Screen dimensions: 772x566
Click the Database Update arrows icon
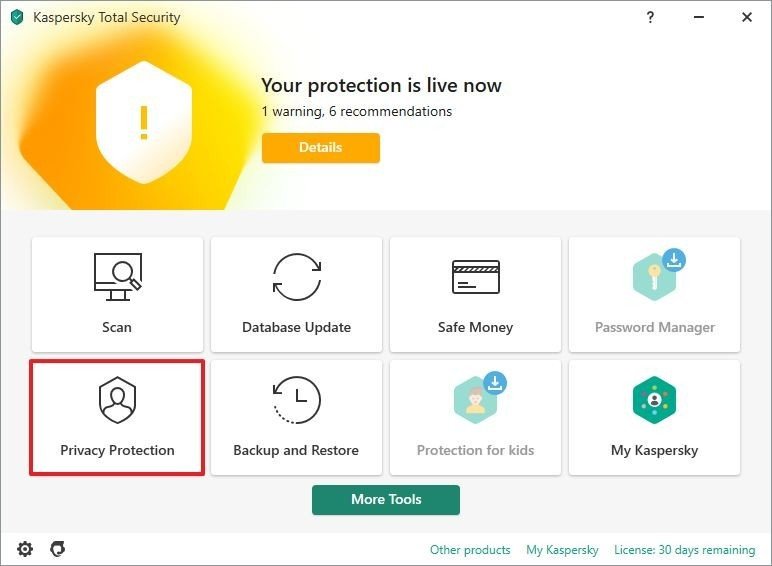click(297, 277)
